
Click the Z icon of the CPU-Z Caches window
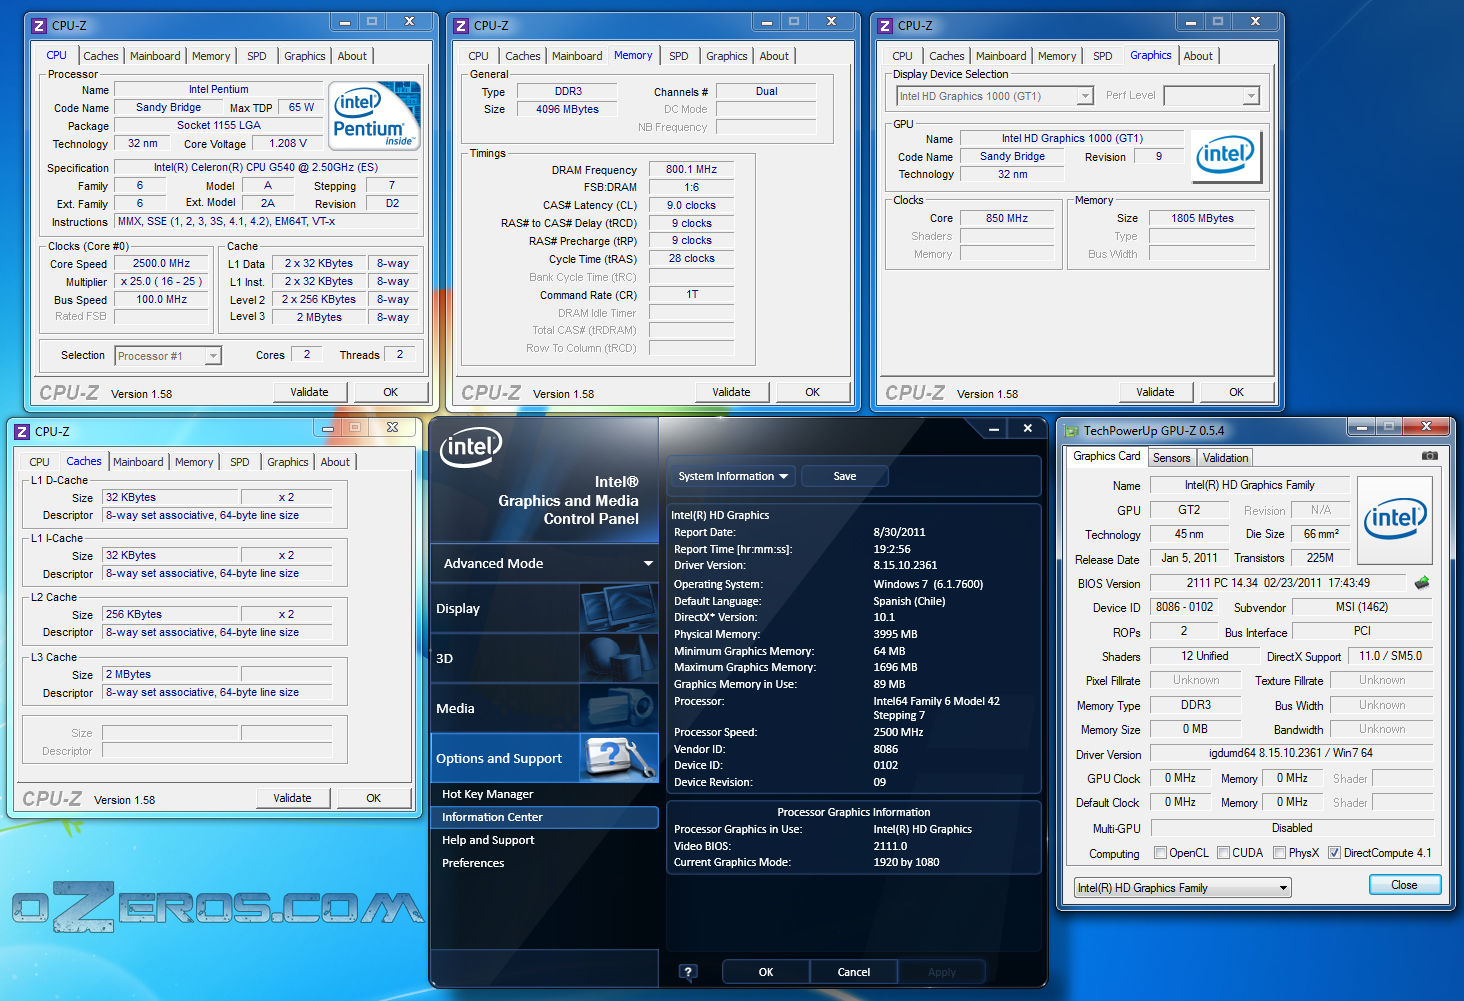pyautogui.click(x=21, y=431)
